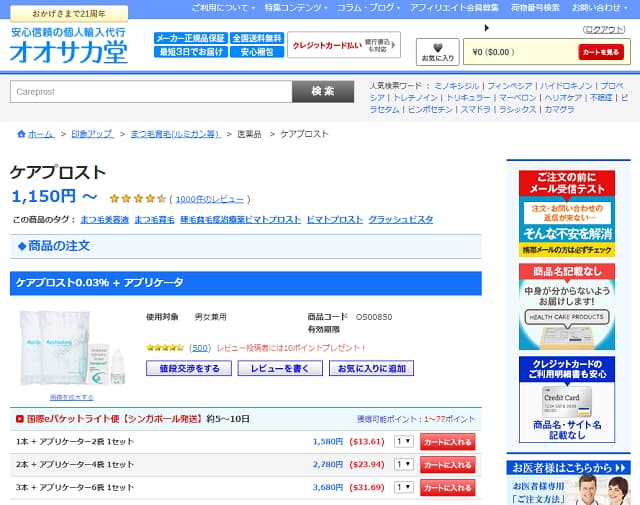Screen dimensions: 640x505
Task: Click the black arrow above cart
Action: (x=487, y=28)
